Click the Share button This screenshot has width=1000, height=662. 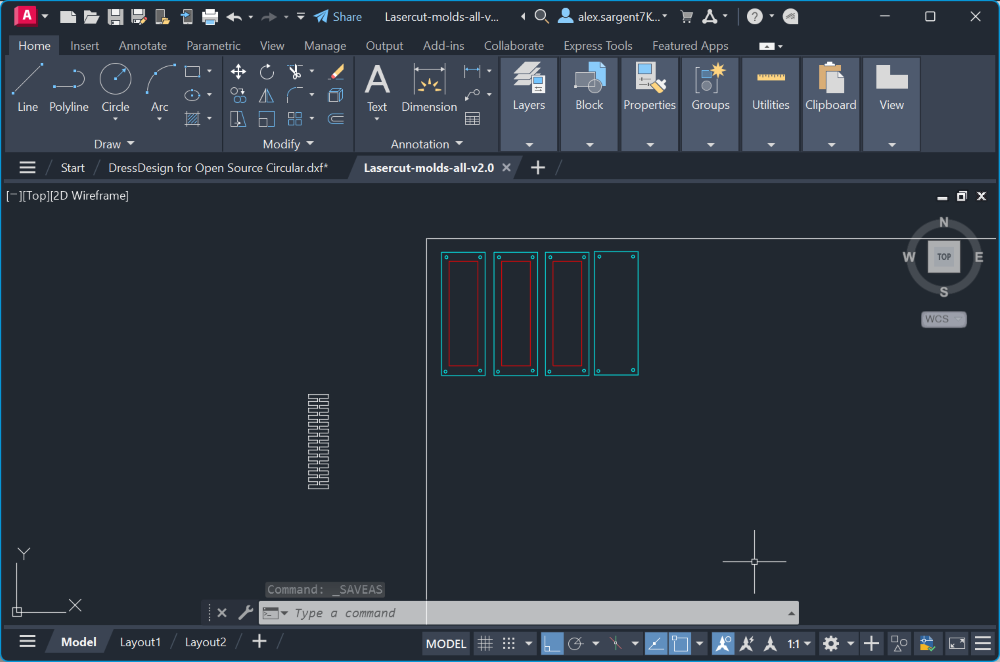click(x=338, y=17)
